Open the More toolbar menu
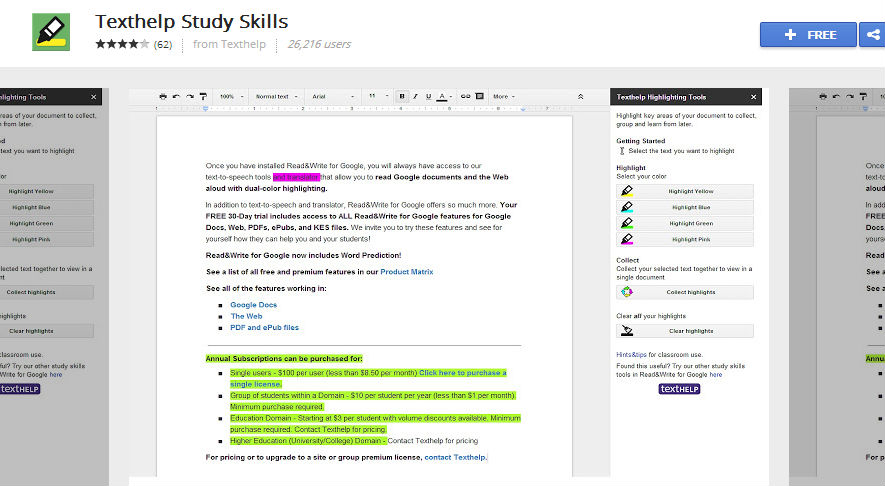Viewport: 885px width, 486px height. pyautogui.click(x=503, y=97)
